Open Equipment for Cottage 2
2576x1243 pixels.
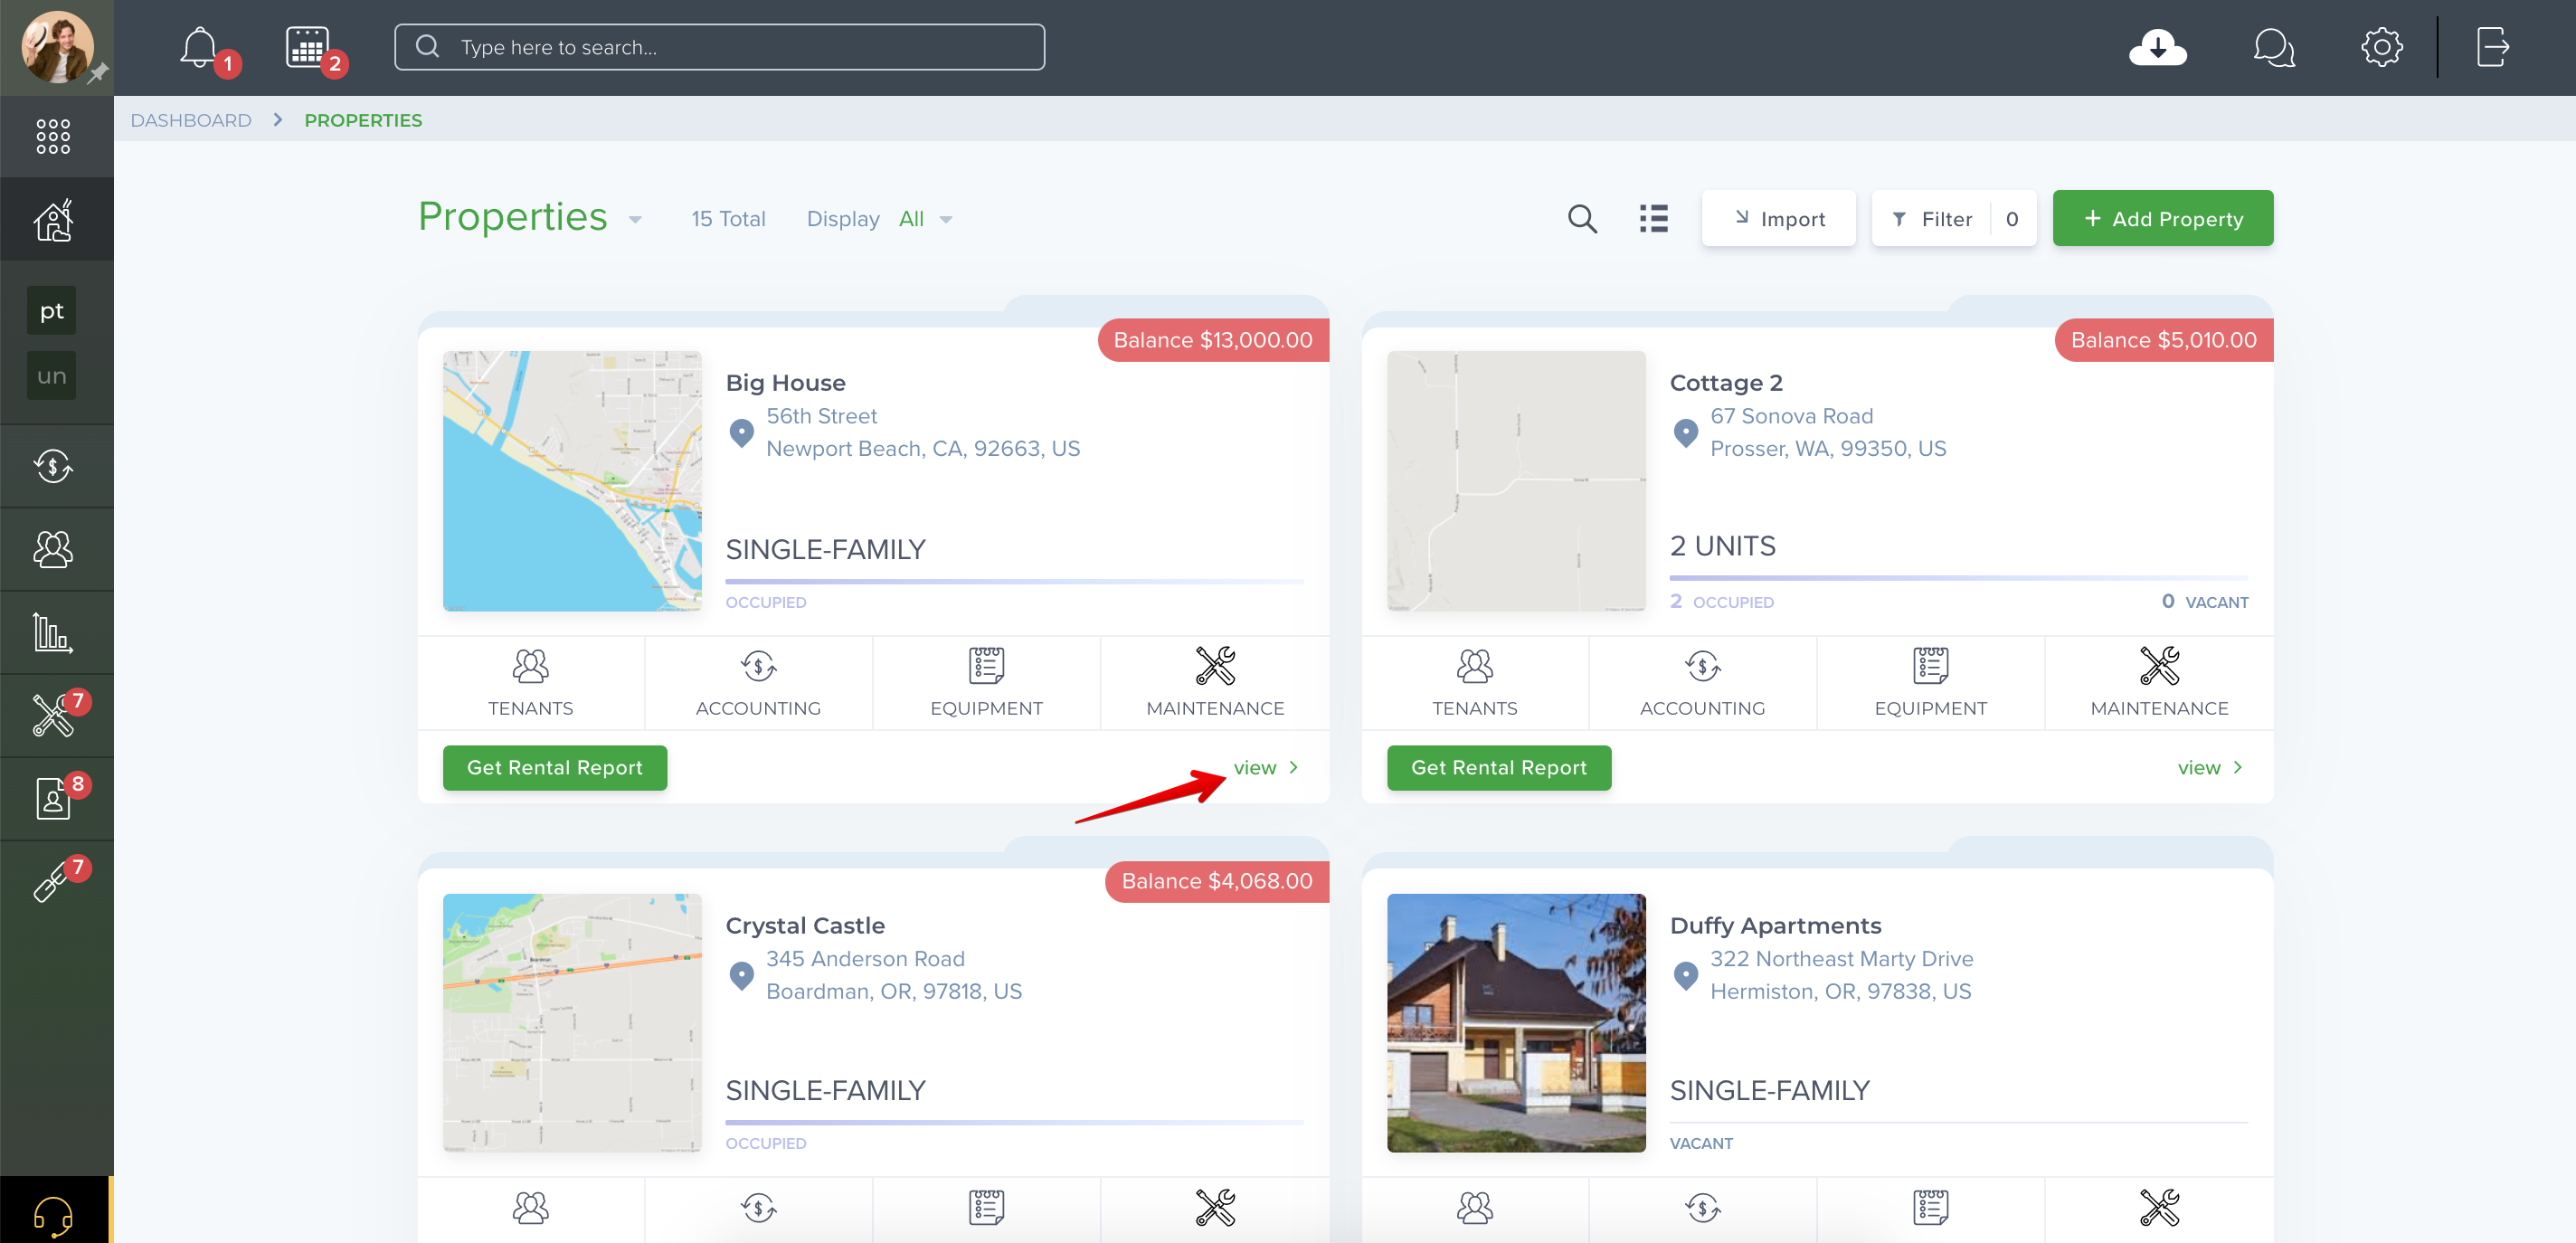point(1931,683)
